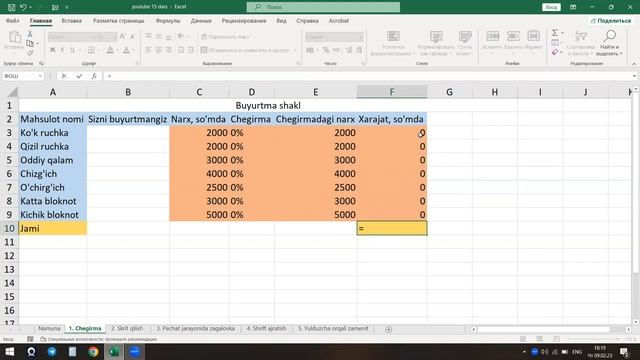640x360 pixels.
Task: Click the Поиск search box
Action: coord(323,7)
